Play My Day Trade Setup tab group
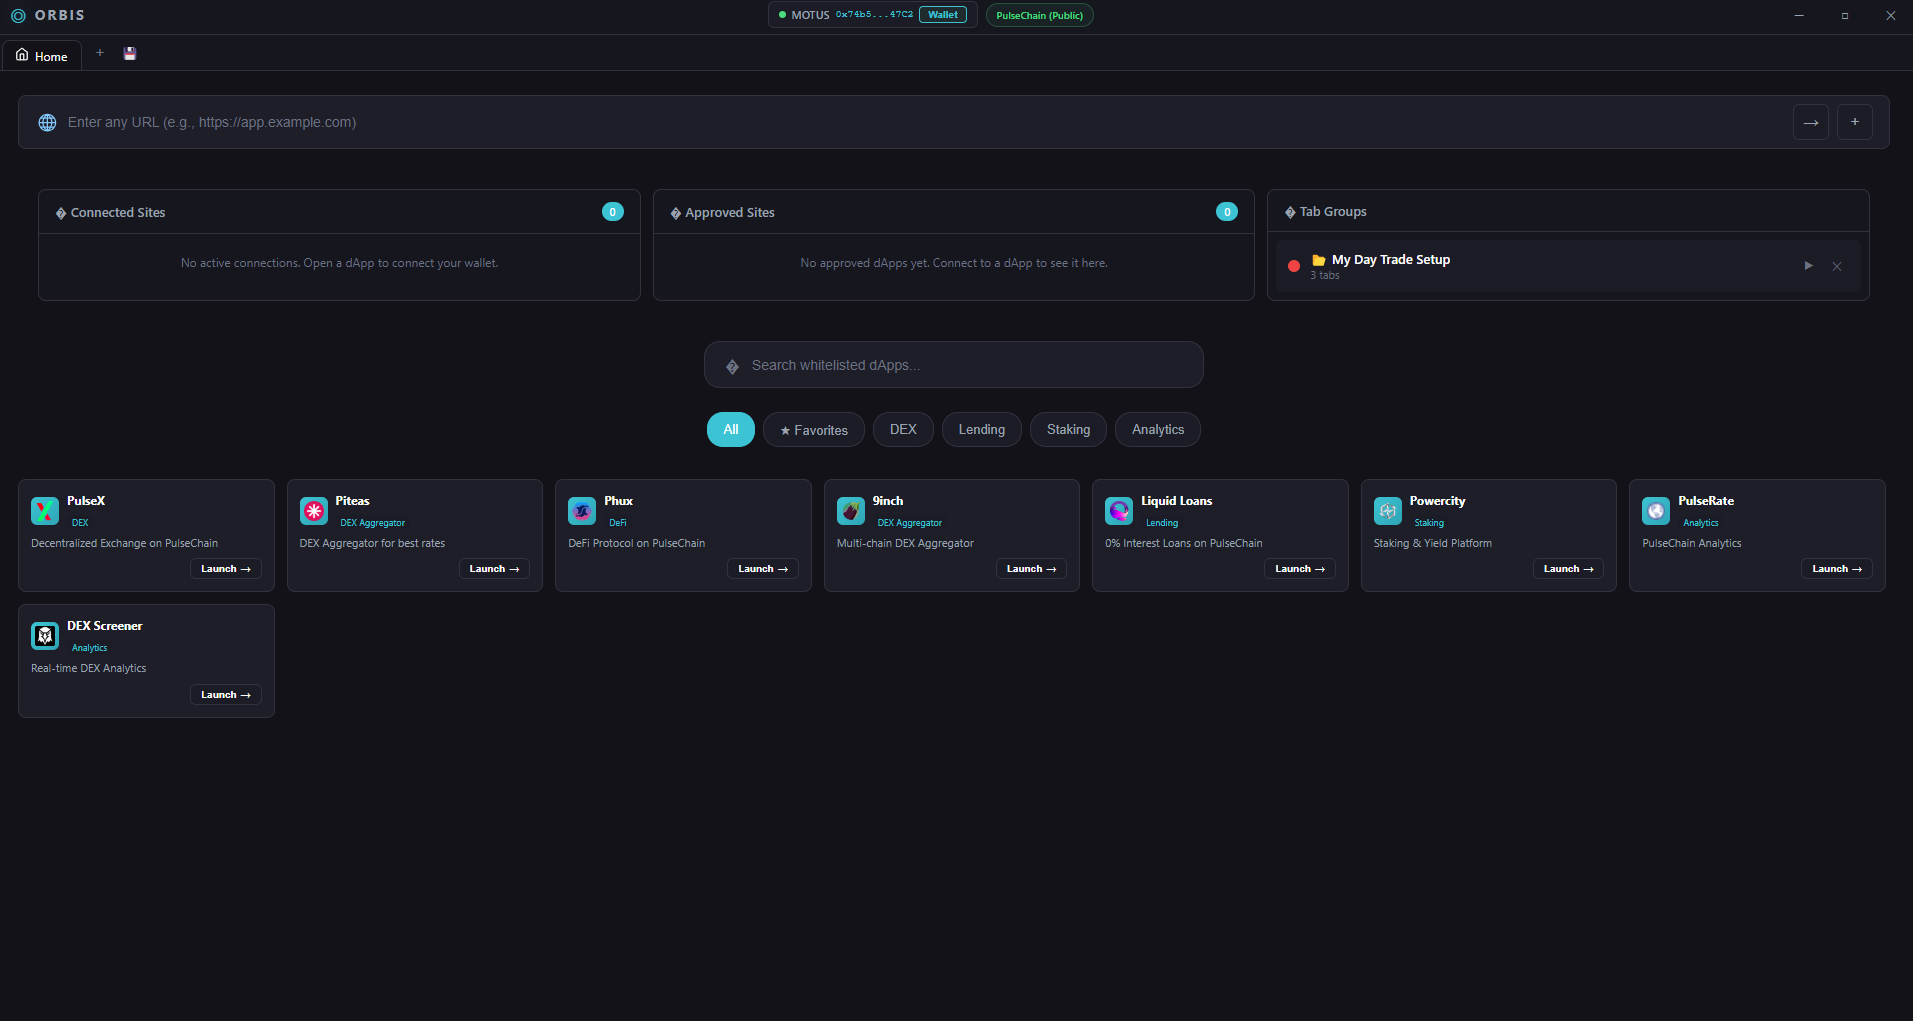The width and height of the screenshot is (1913, 1021). coord(1808,266)
